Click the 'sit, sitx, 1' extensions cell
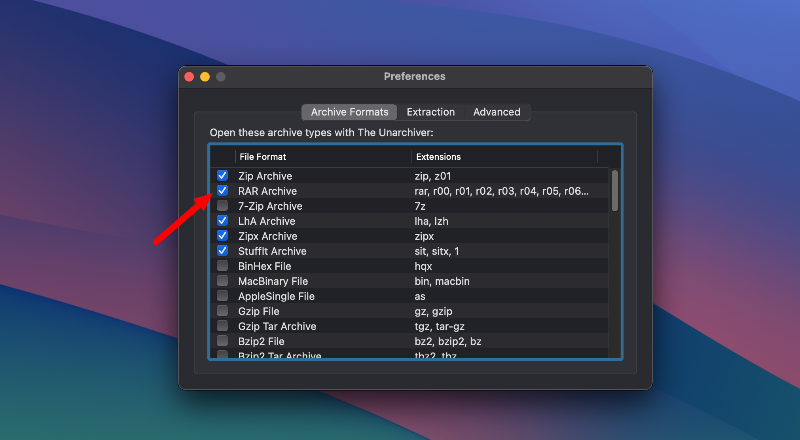800x440 pixels. click(x=437, y=251)
